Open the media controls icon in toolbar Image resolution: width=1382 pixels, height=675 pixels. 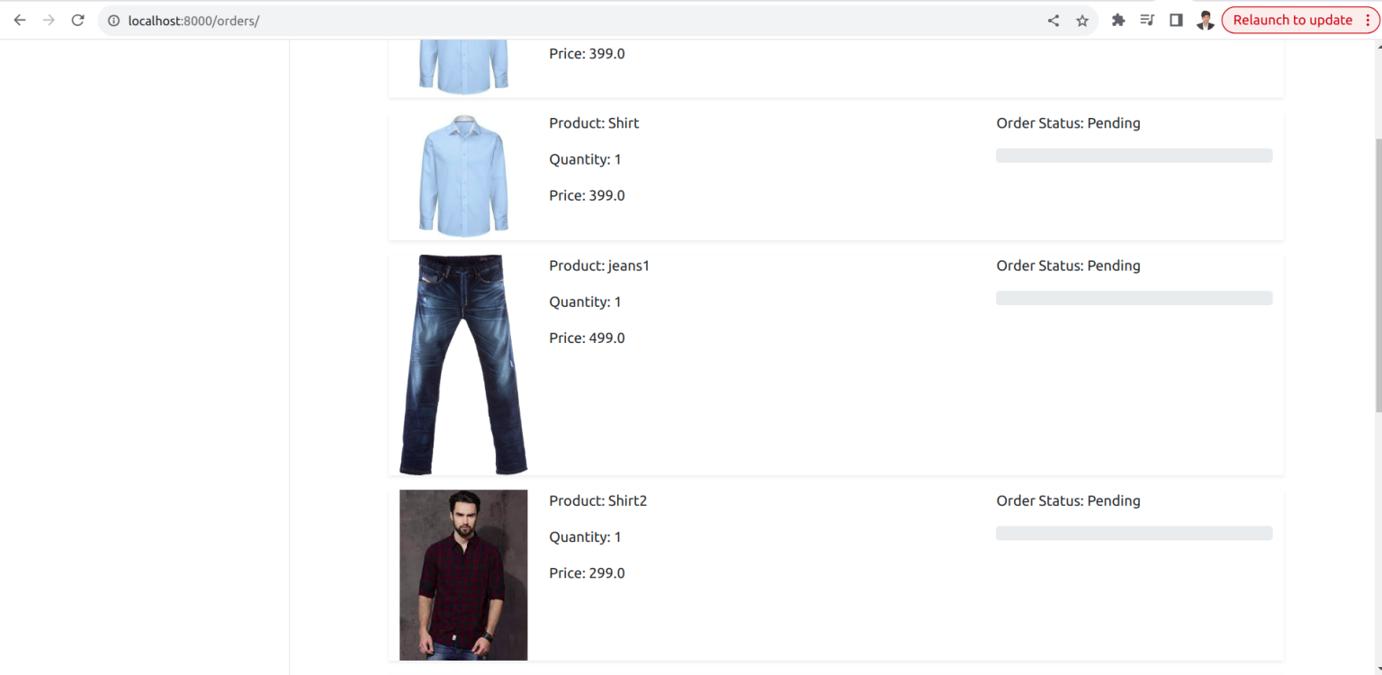point(1147,19)
